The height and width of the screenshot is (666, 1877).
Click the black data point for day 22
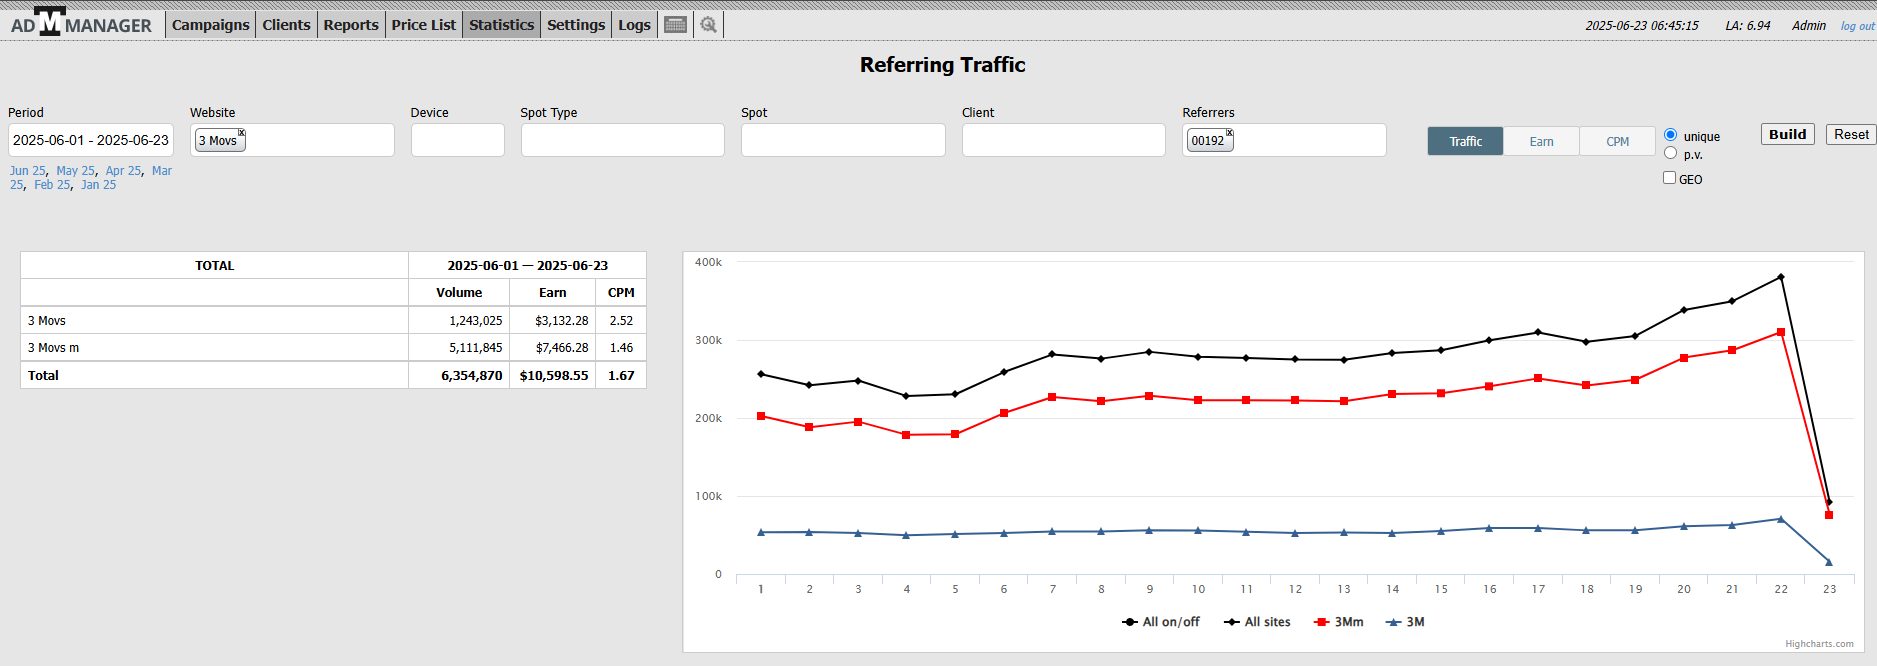tap(1780, 277)
